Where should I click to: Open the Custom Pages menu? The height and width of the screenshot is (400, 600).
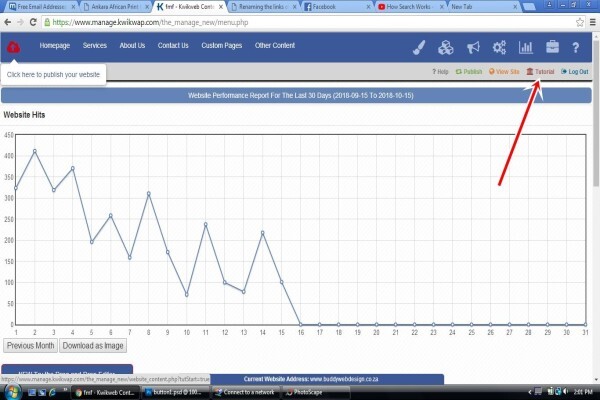pyautogui.click(x=222, y=46)
